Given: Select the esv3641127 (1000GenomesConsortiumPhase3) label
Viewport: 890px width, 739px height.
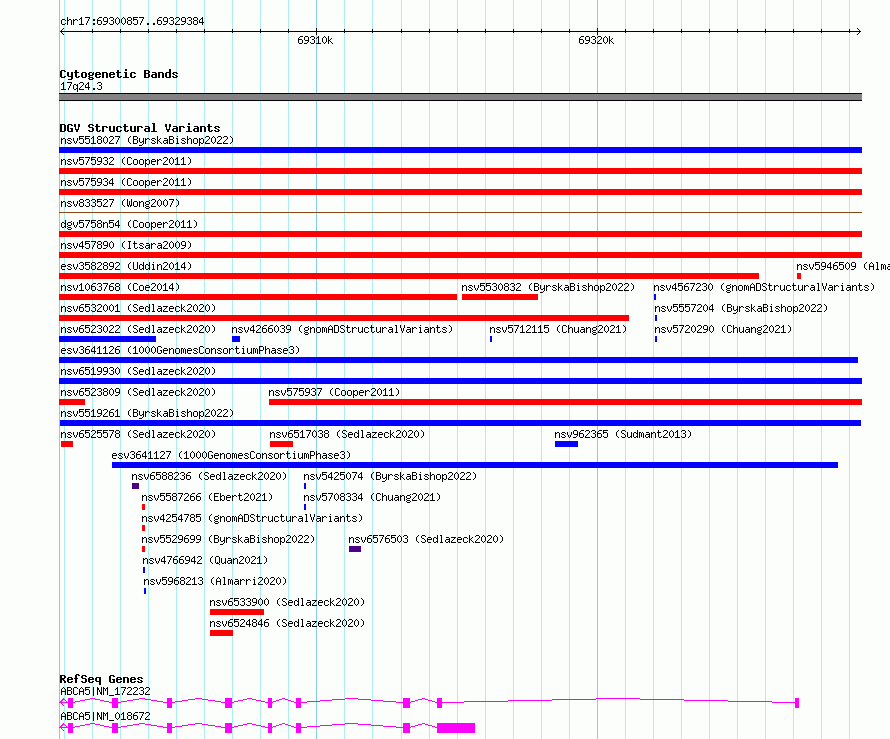Looking at the screenshot, I should 231,455.
